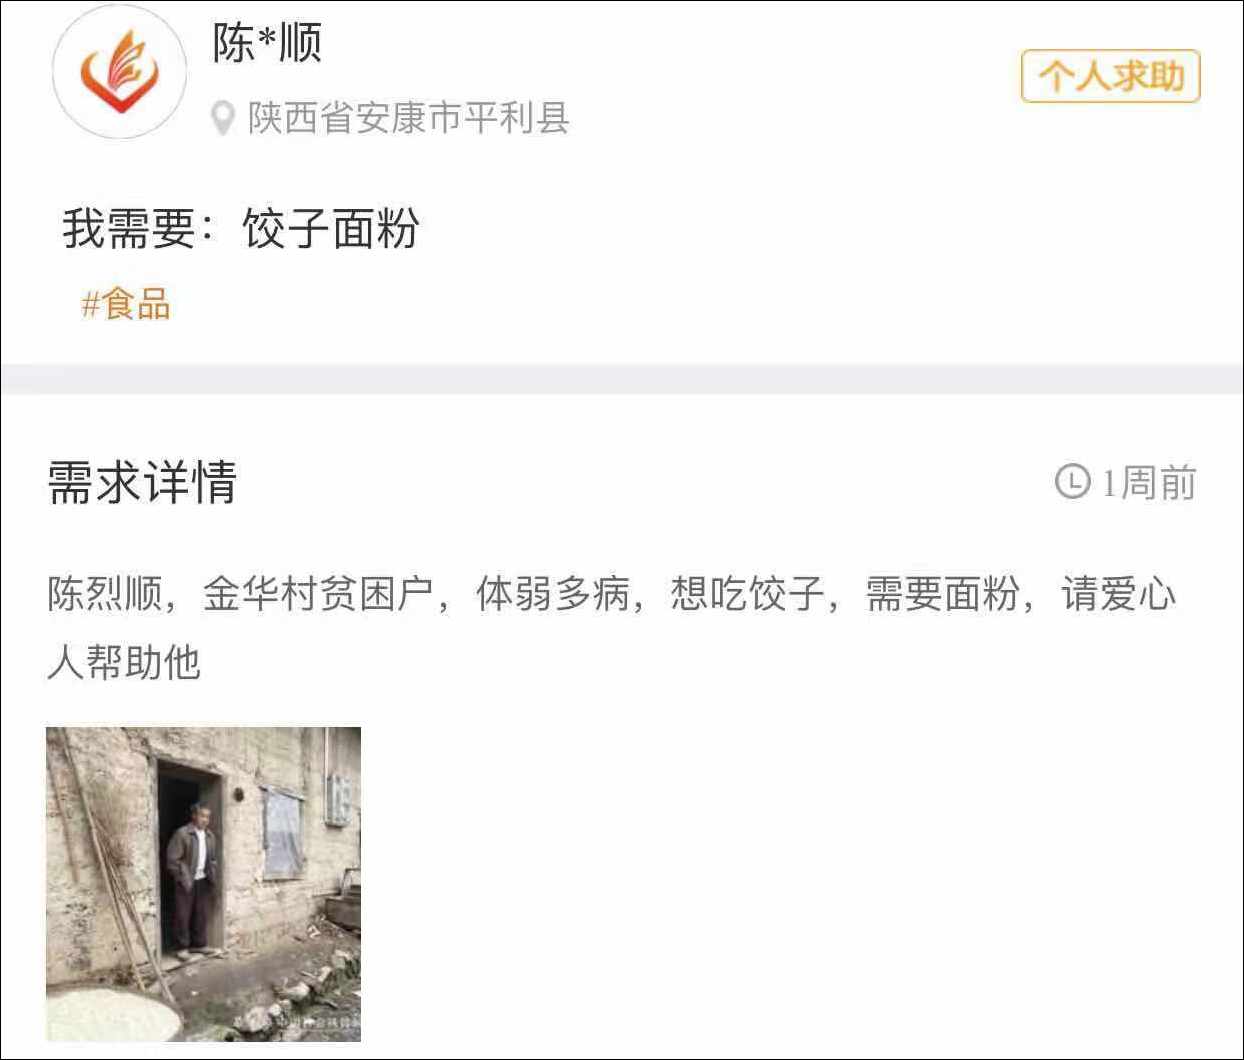Open the orange flame-heart avatar logo
This screenshot has height=1060, width=1244.
(x=119, y=71)
